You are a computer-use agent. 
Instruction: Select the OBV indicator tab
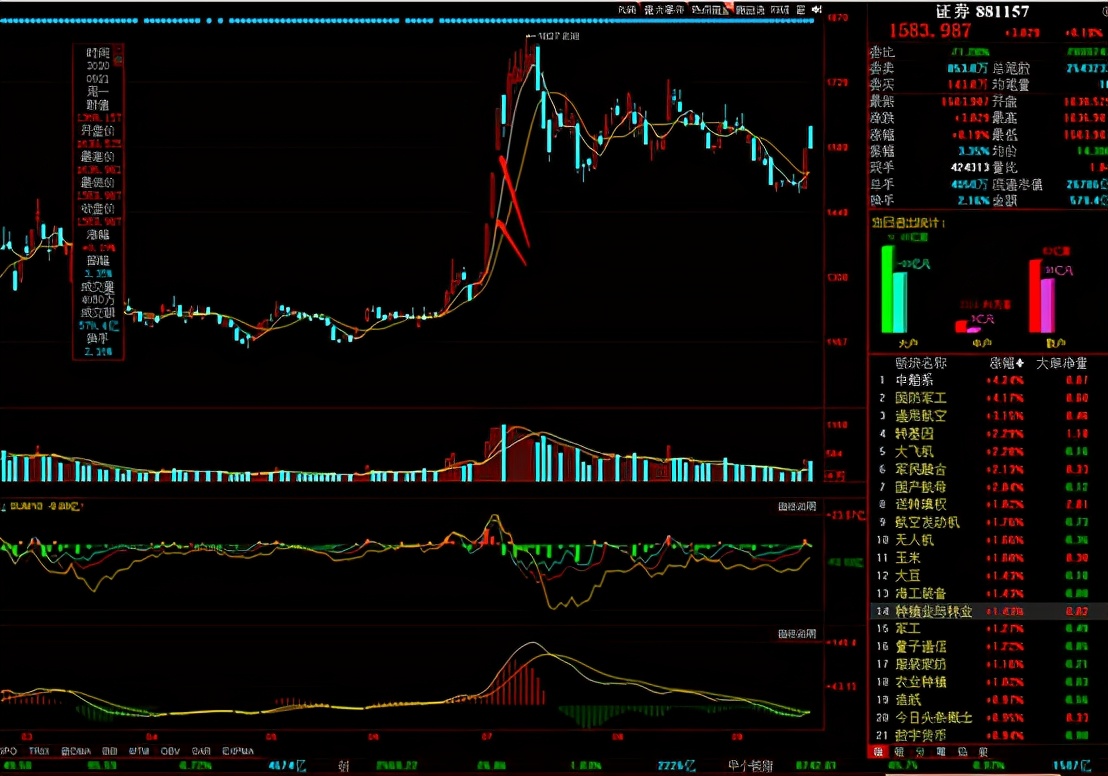pos(170,751)
